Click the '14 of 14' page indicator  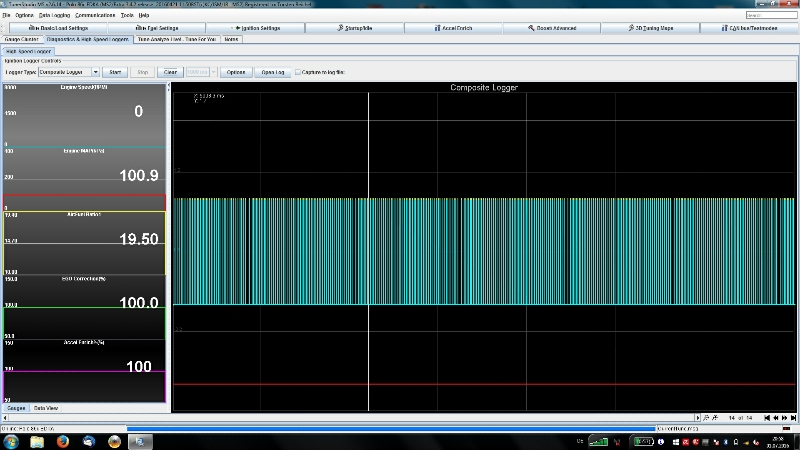click(x=740, y=418)
